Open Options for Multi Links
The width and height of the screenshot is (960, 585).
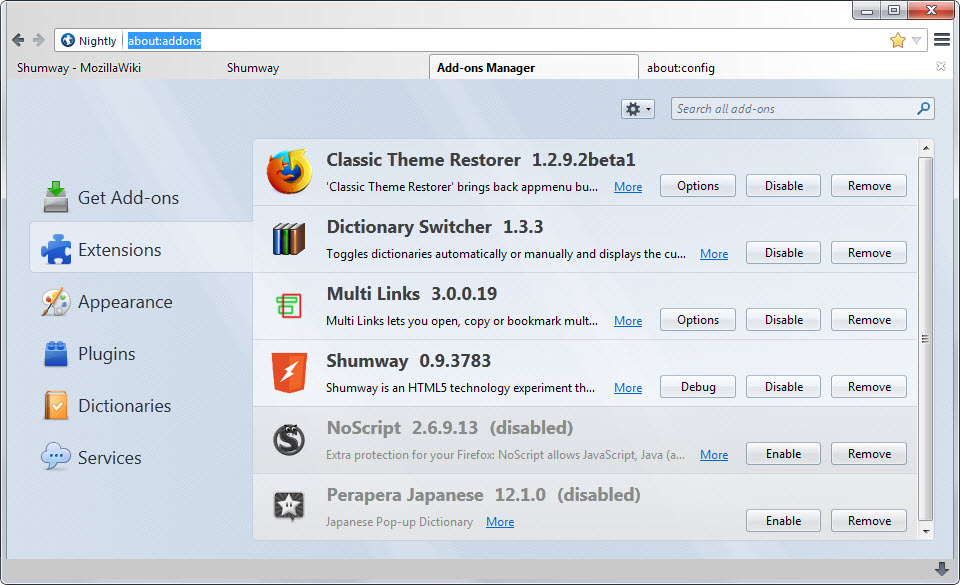point(698,320)
